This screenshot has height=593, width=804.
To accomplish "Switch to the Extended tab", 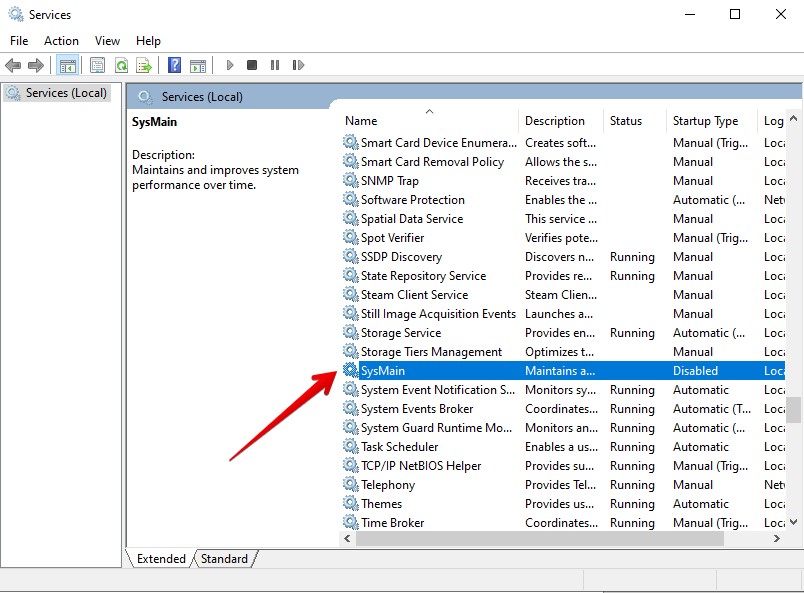I will click(x=161, y=559).
